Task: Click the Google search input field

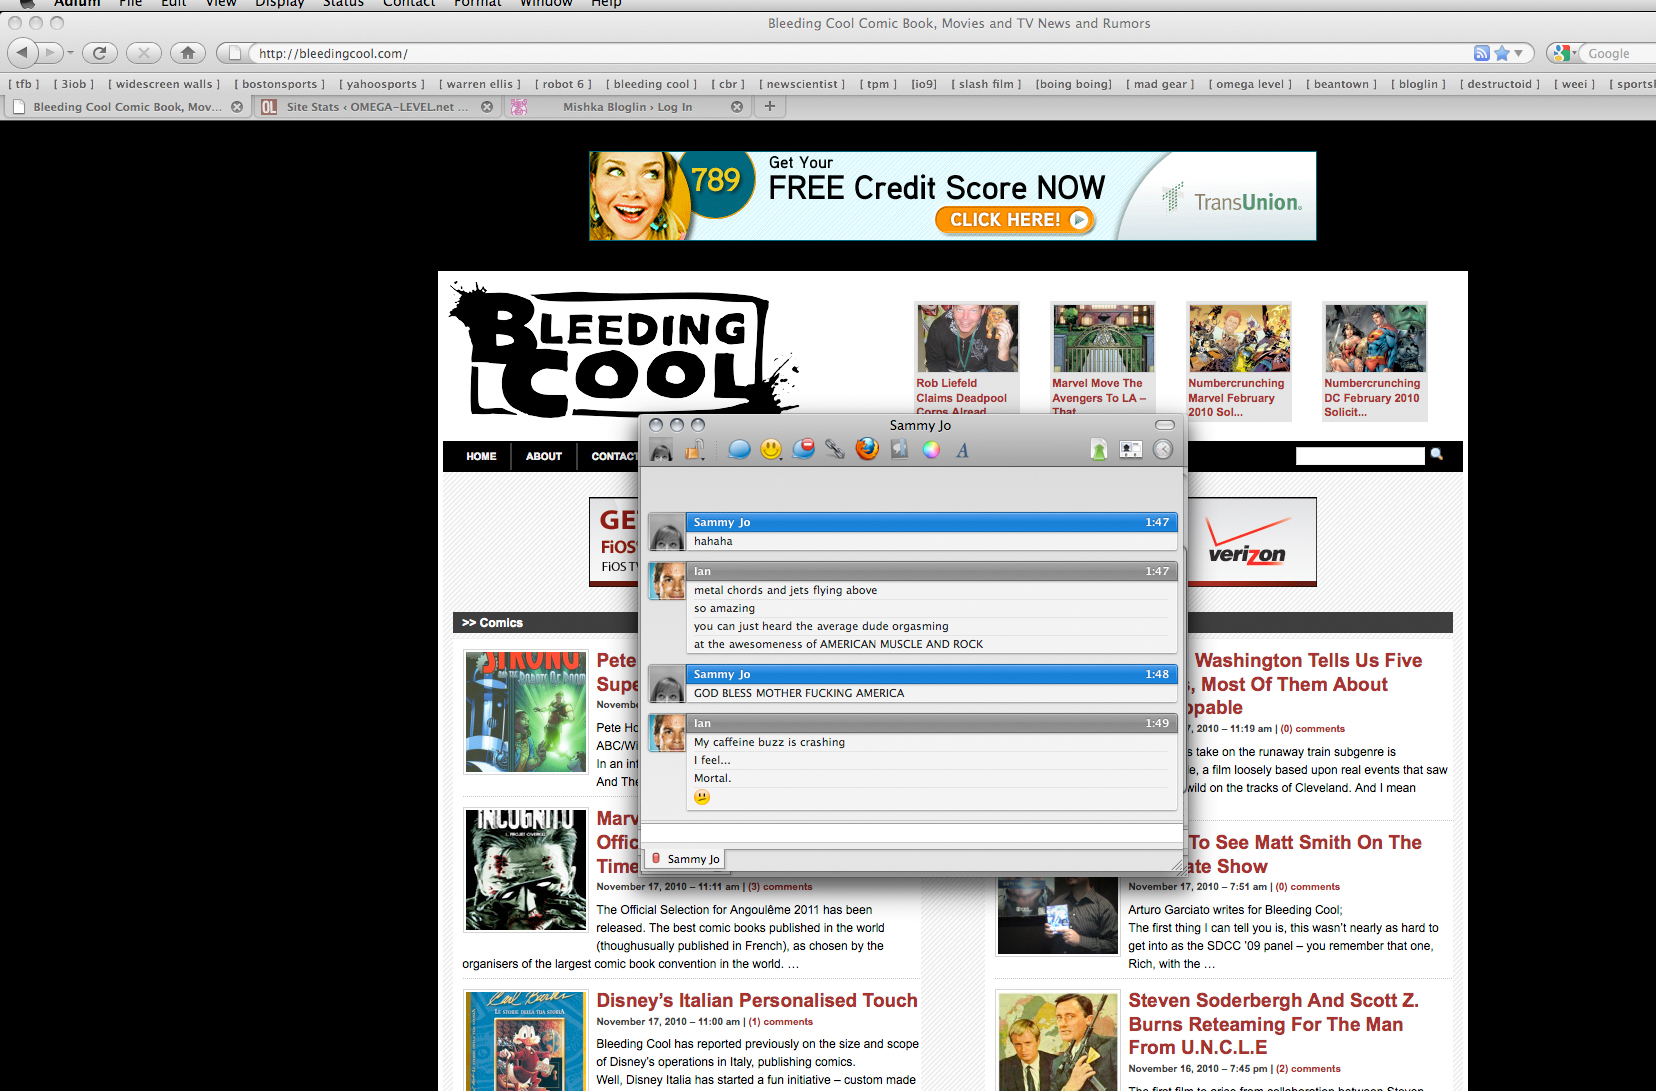Action: [x=1620, y=53]
